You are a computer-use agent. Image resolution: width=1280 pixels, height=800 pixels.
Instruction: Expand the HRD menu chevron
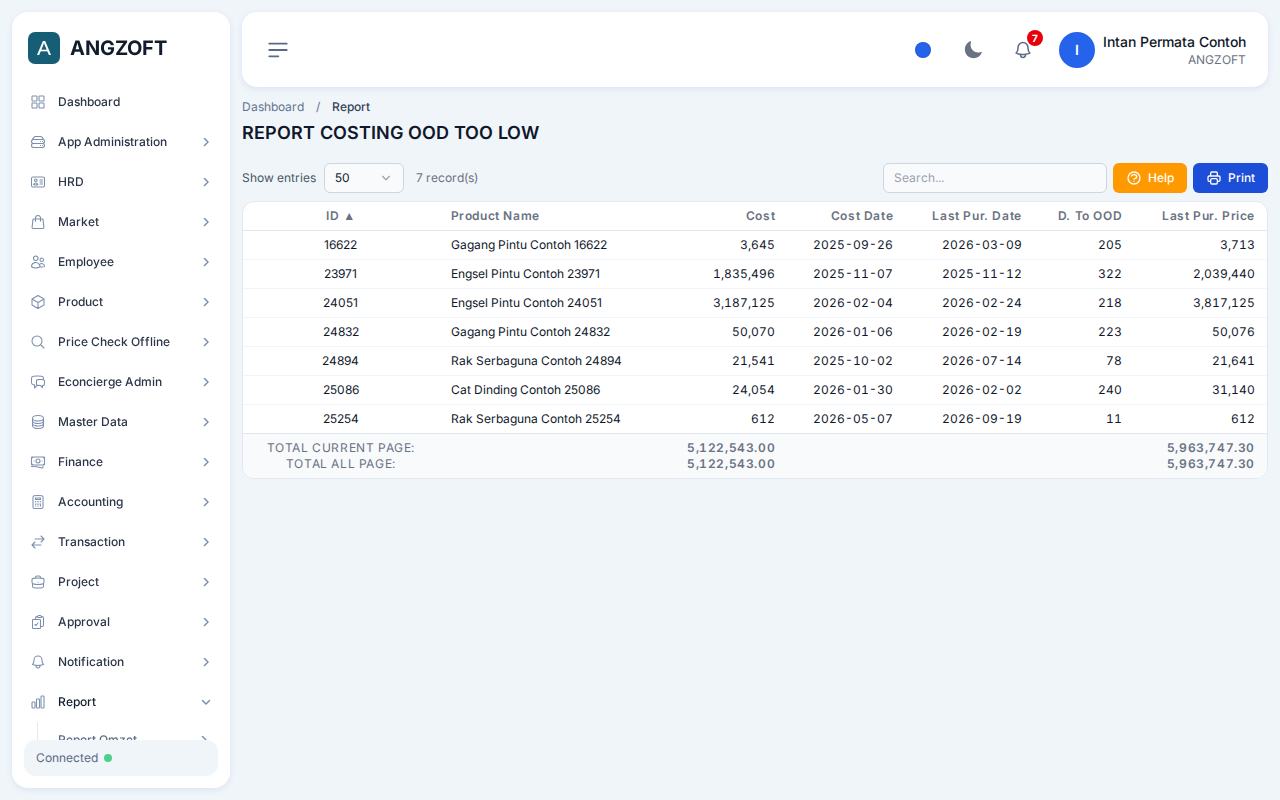[206, 182]
